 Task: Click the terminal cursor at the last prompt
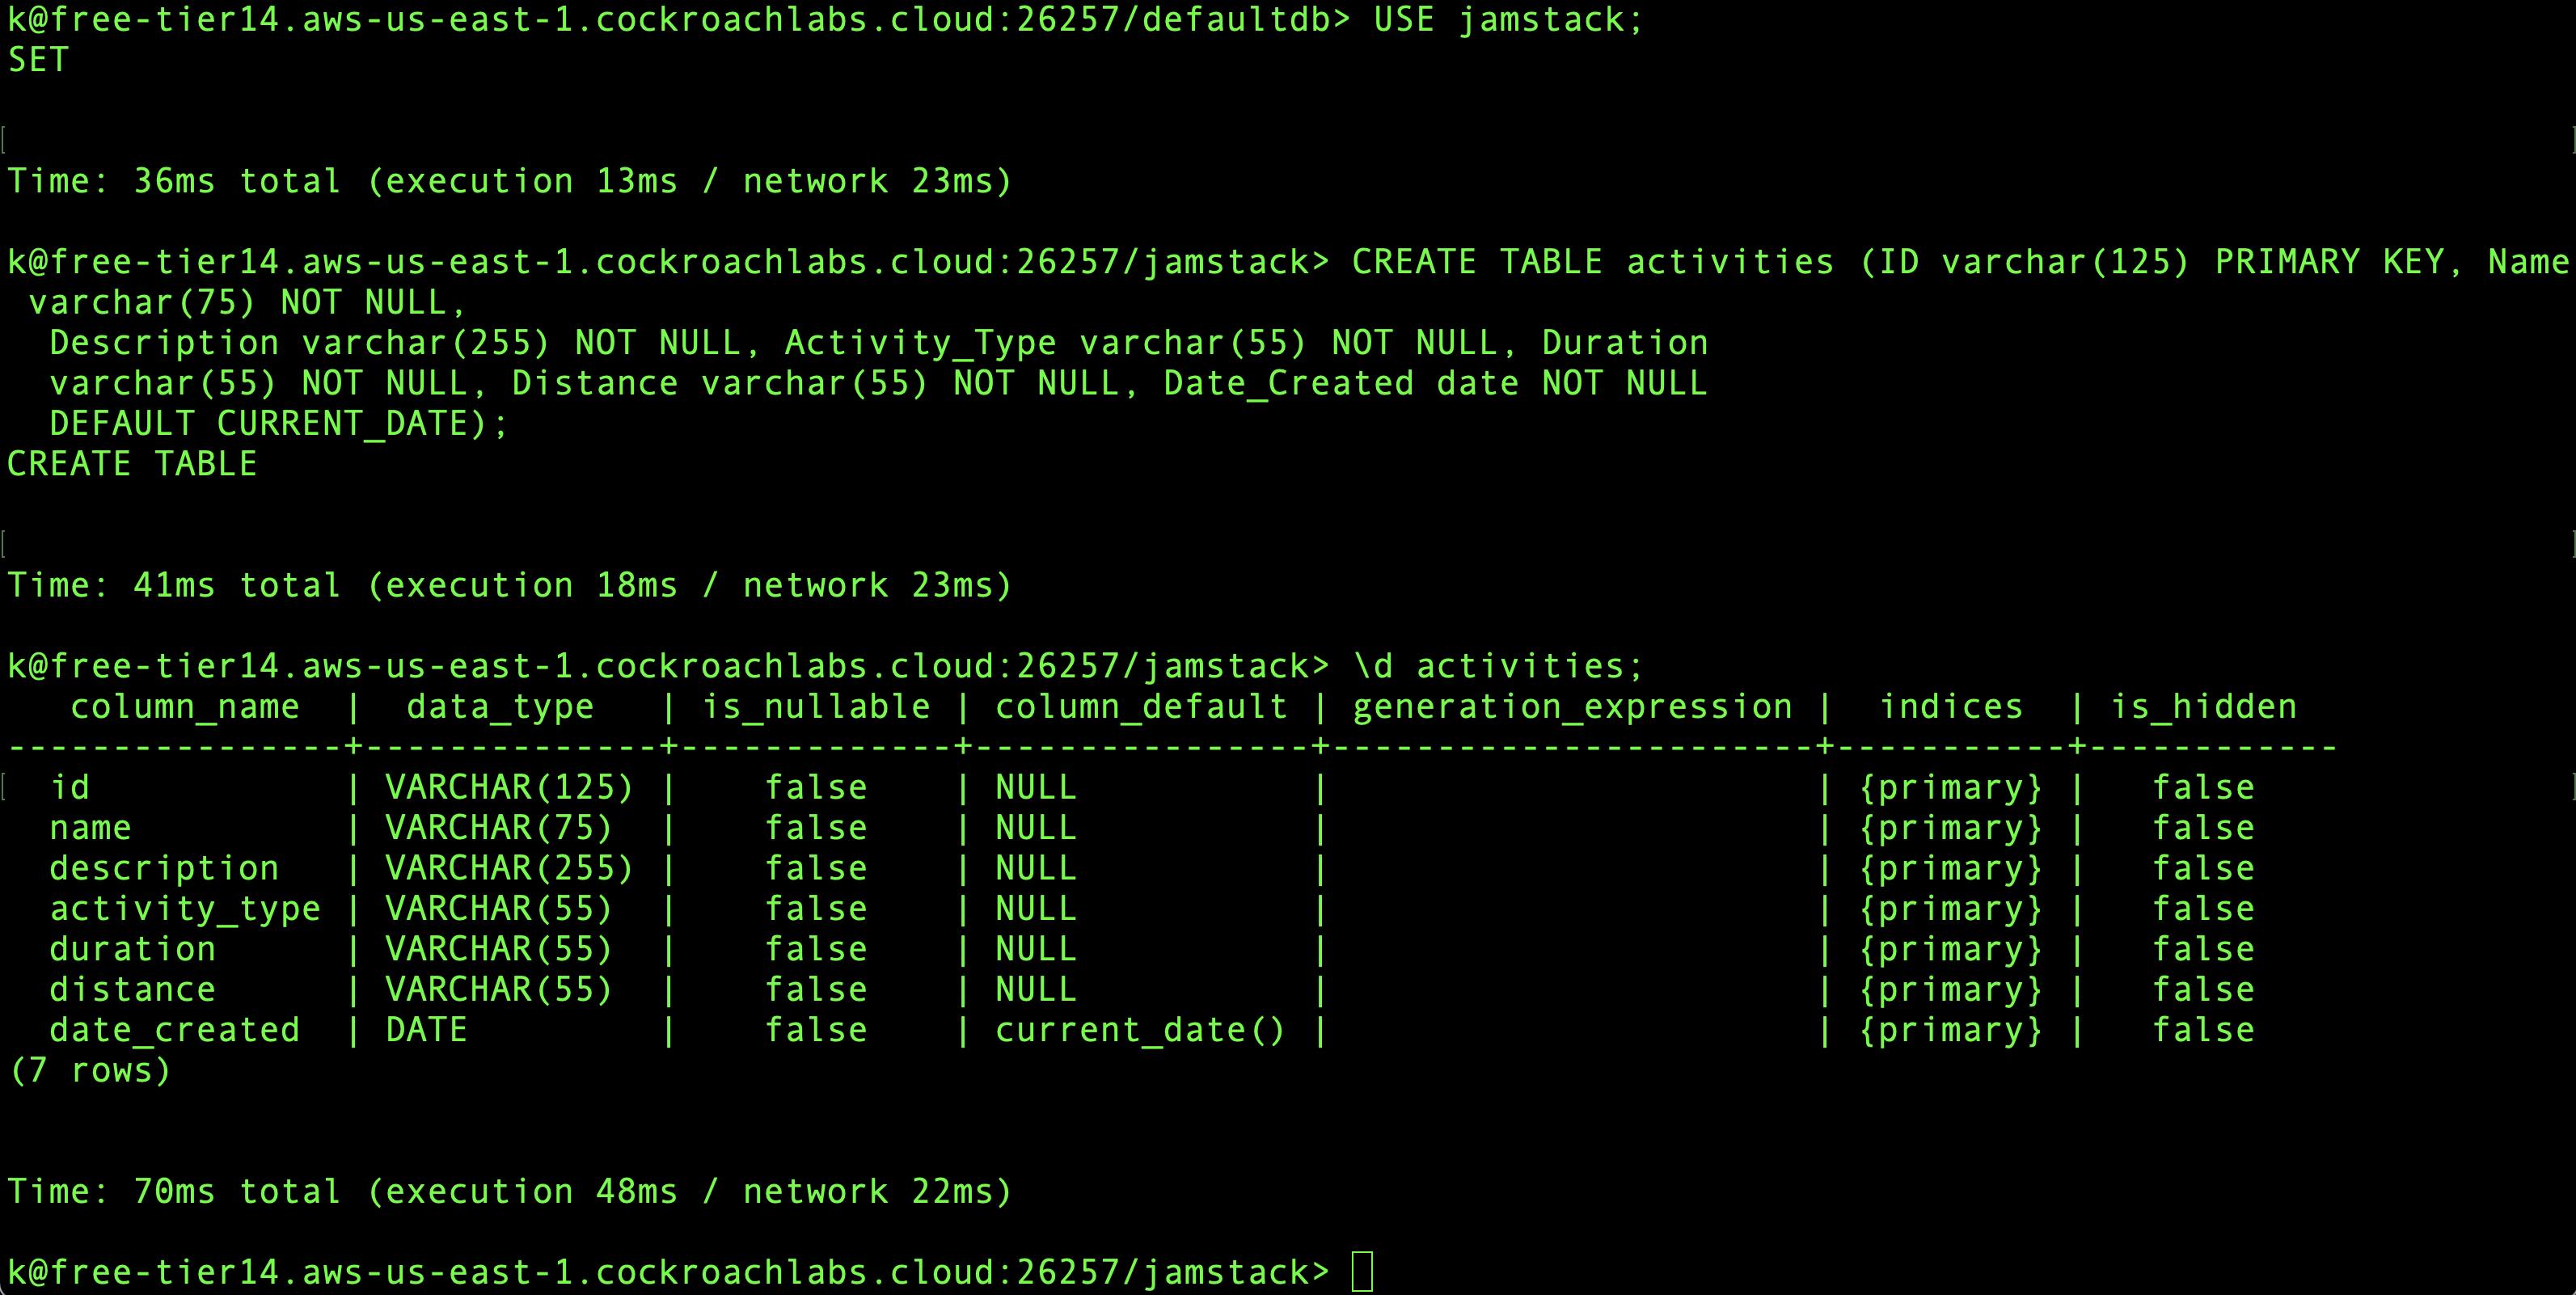coord(1362,1272)
